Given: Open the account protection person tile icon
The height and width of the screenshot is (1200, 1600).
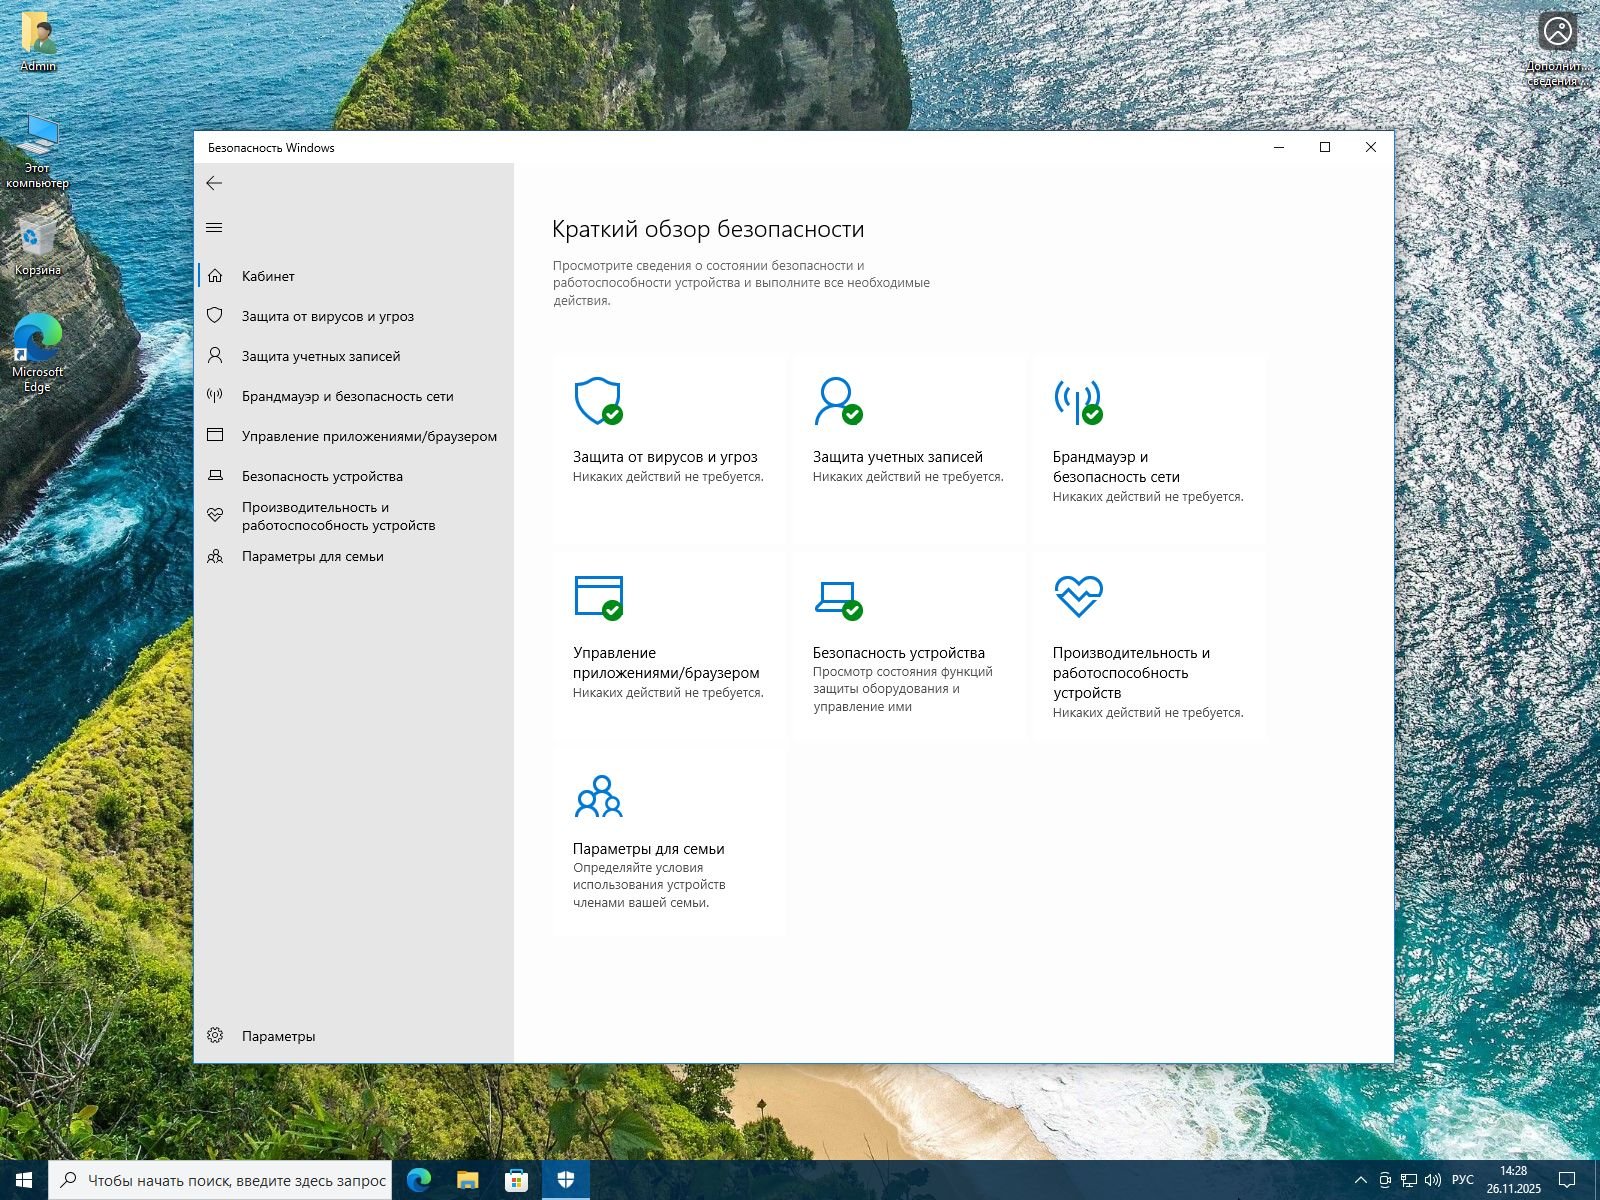Looking at the screenshot, I should [837, 401].
